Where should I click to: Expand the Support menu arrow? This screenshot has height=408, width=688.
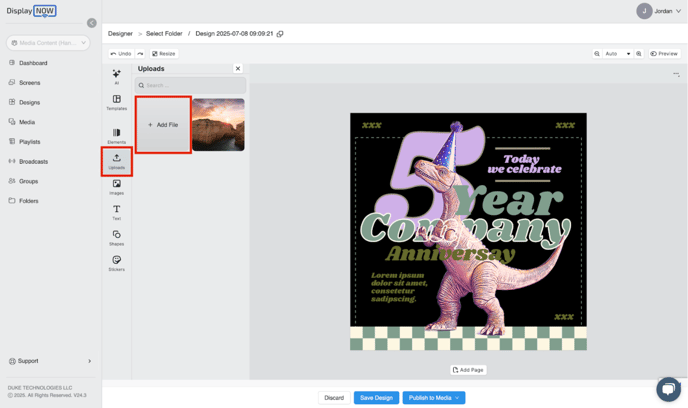coord(90,361)
